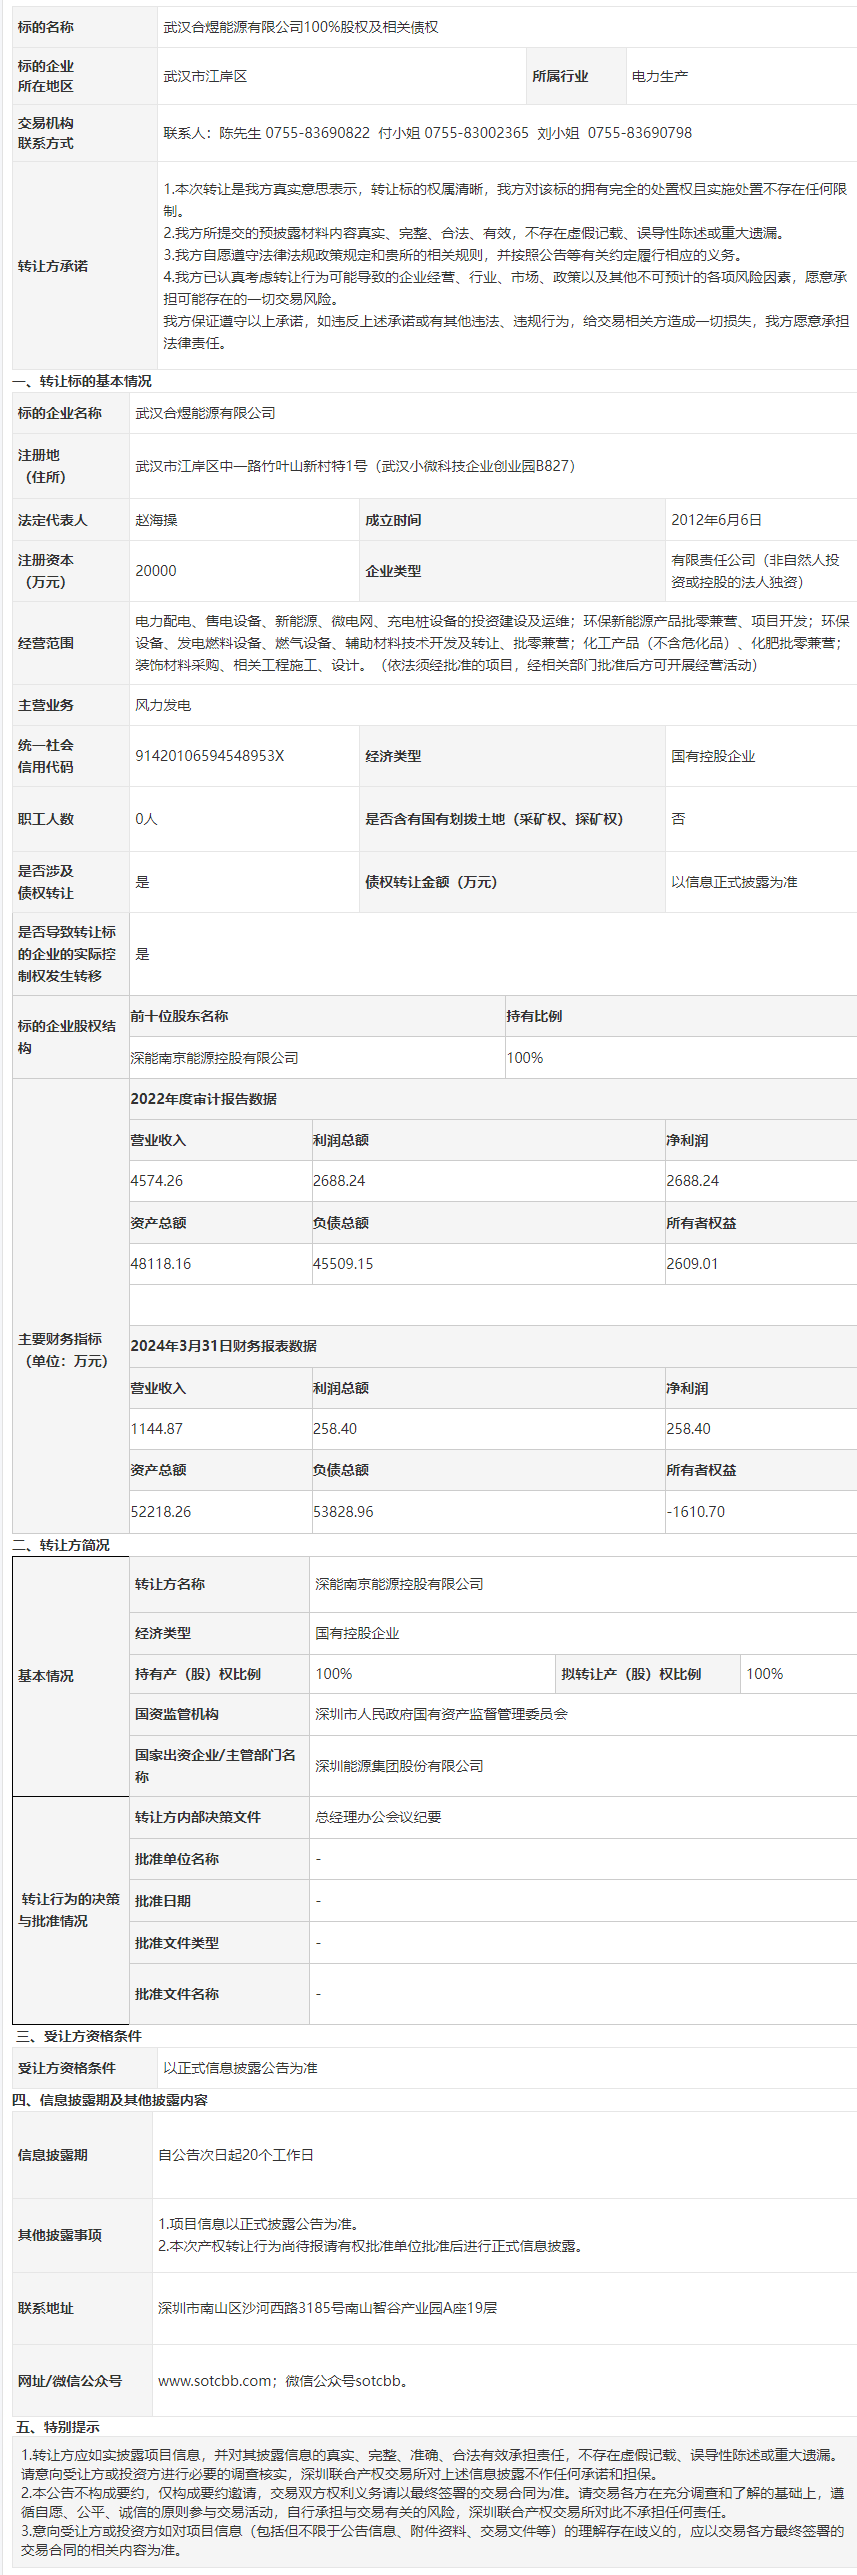The width and height of the screenshot is (857, 2575).
Task: Click the 经营范围 row label
Action: pyautogui.click(x=46, y=643)
